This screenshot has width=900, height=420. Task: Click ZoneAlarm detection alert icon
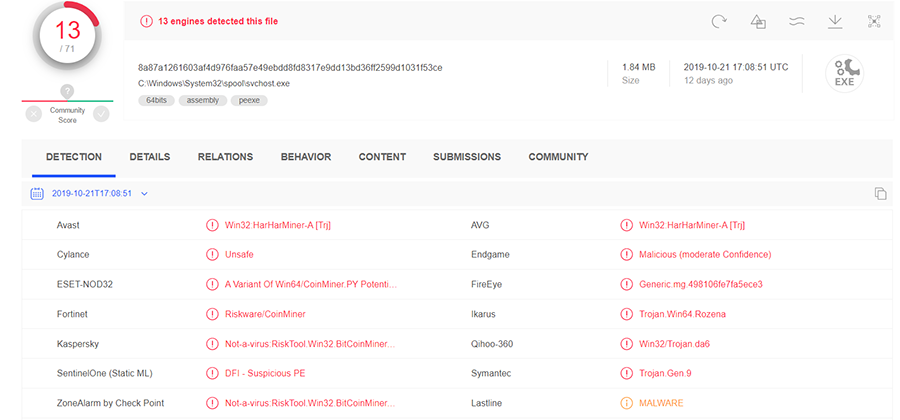[212, 403]
